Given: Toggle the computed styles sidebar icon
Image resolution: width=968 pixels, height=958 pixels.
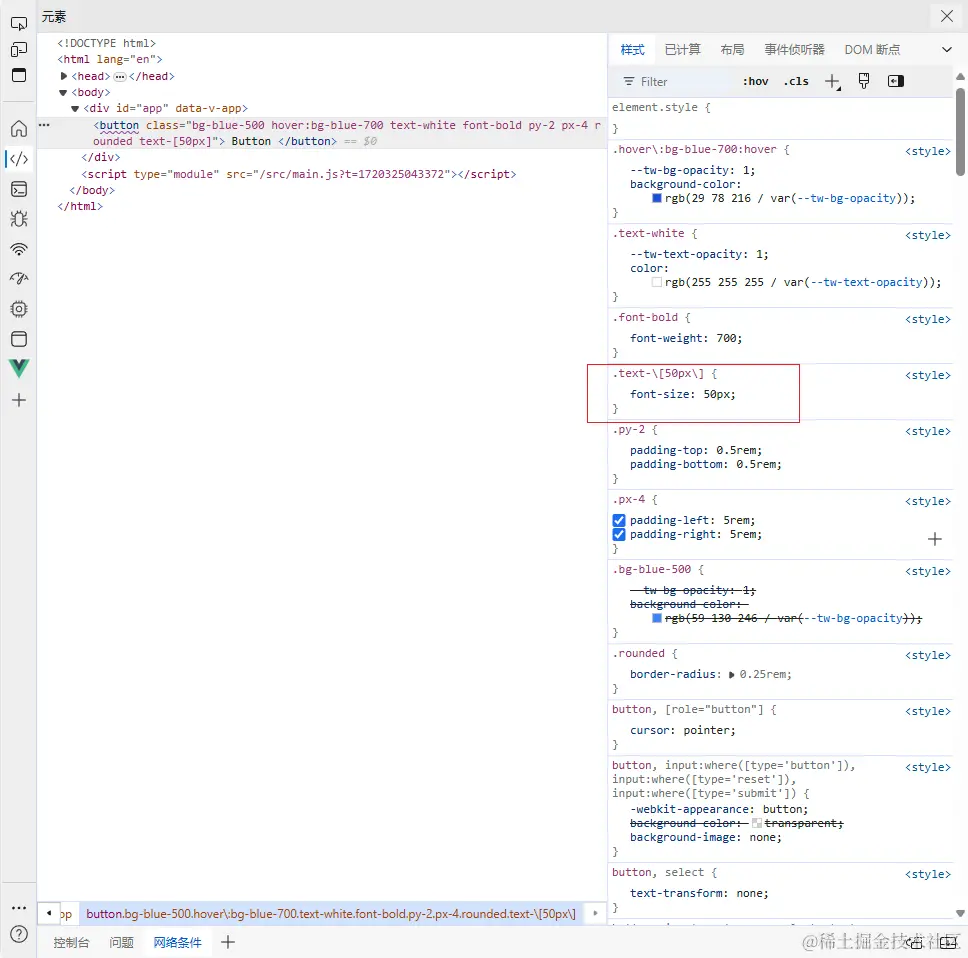Looking at the screenshot, I should [x=896, y=81].
